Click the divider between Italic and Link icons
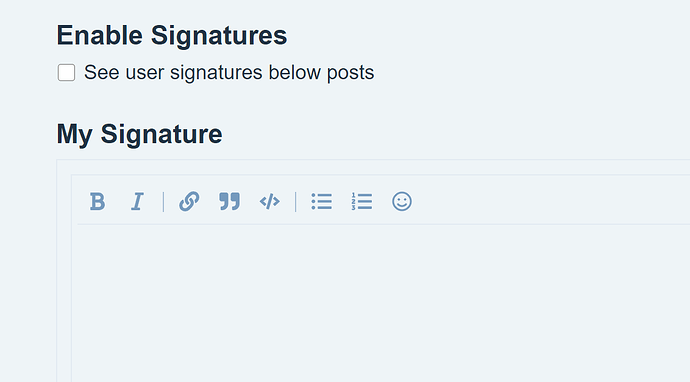Screen dimensions: 690x382 (163, 202)
